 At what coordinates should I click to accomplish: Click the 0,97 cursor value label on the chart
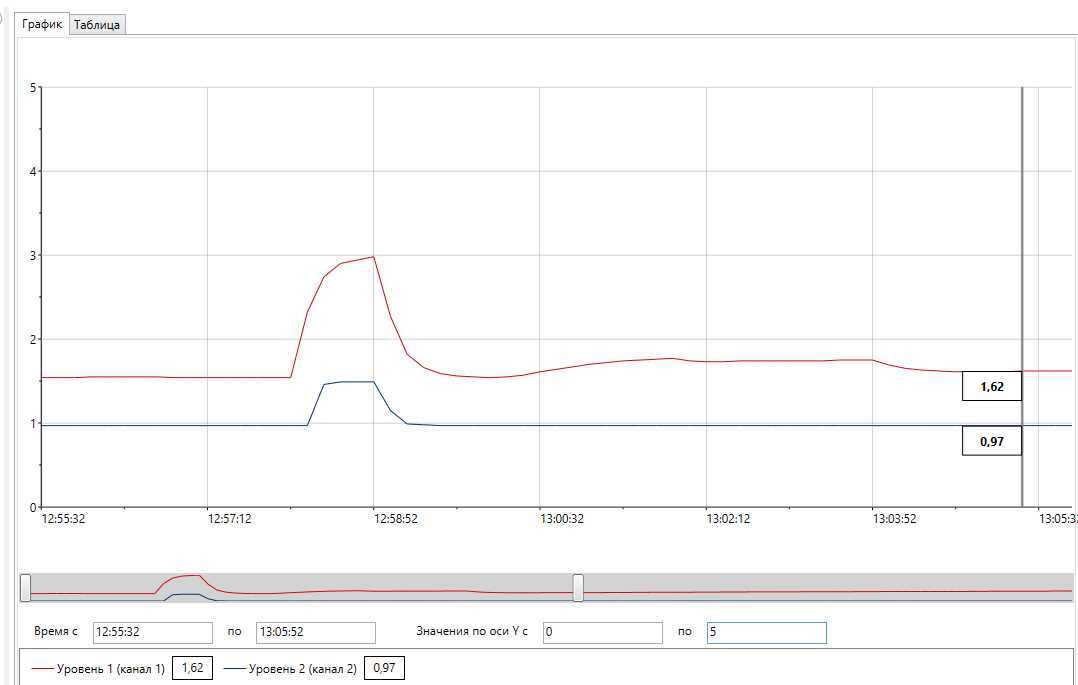(991, 441)
